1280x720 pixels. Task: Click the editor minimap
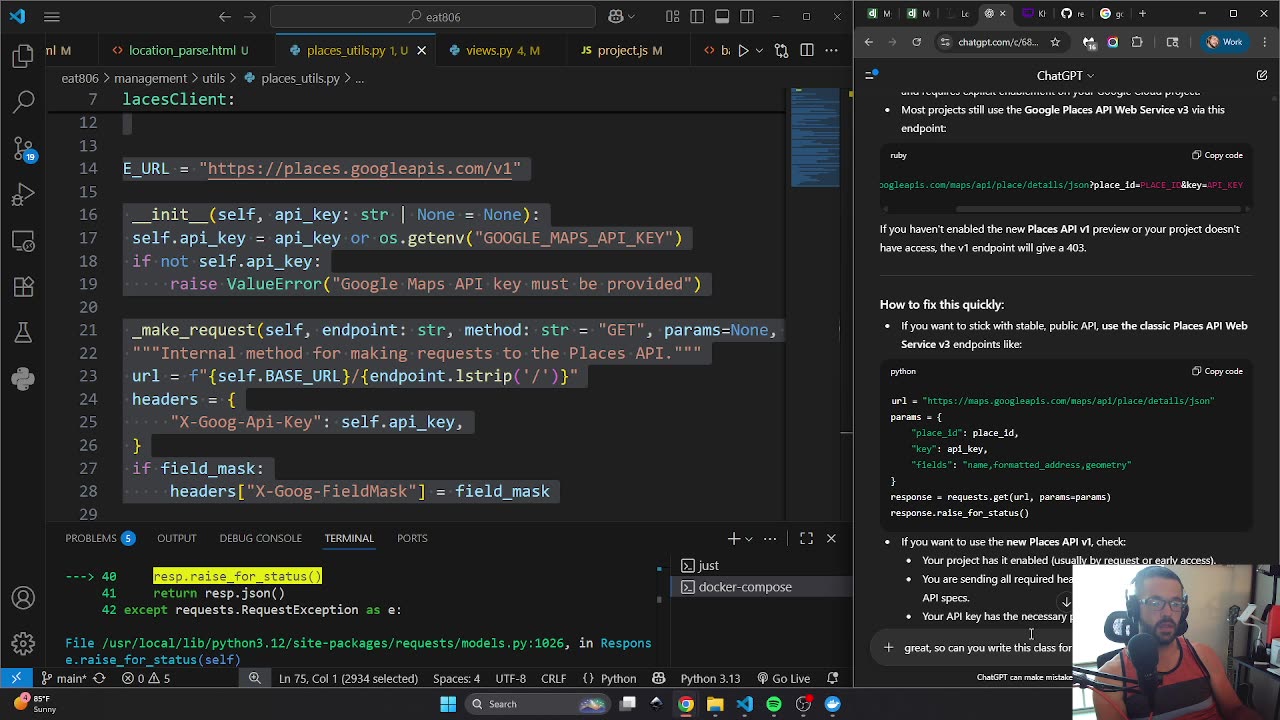815,138
